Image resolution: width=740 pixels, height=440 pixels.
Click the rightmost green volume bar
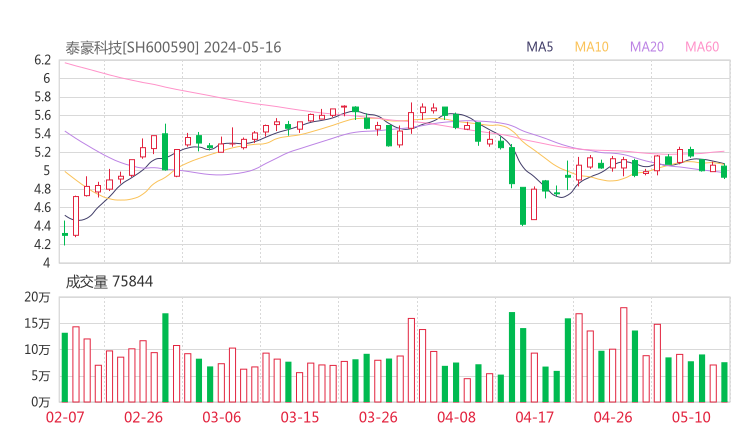[724, 382]
